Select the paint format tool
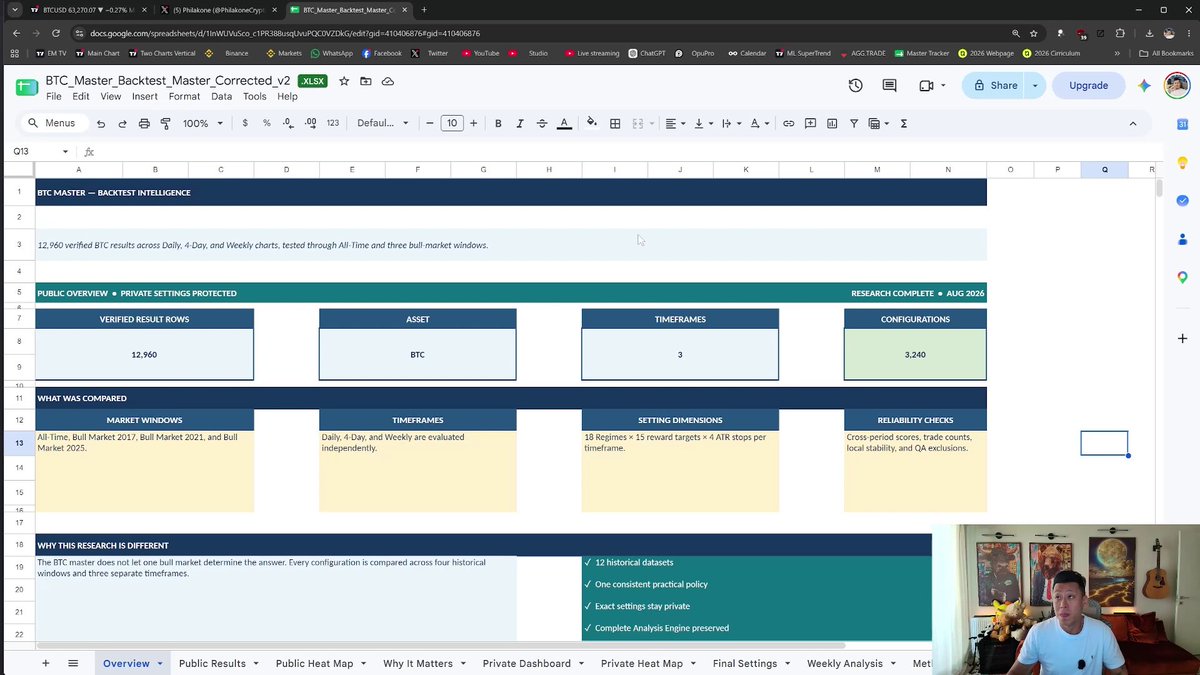Screen dimensions: 1200x675 pos(166,123)
